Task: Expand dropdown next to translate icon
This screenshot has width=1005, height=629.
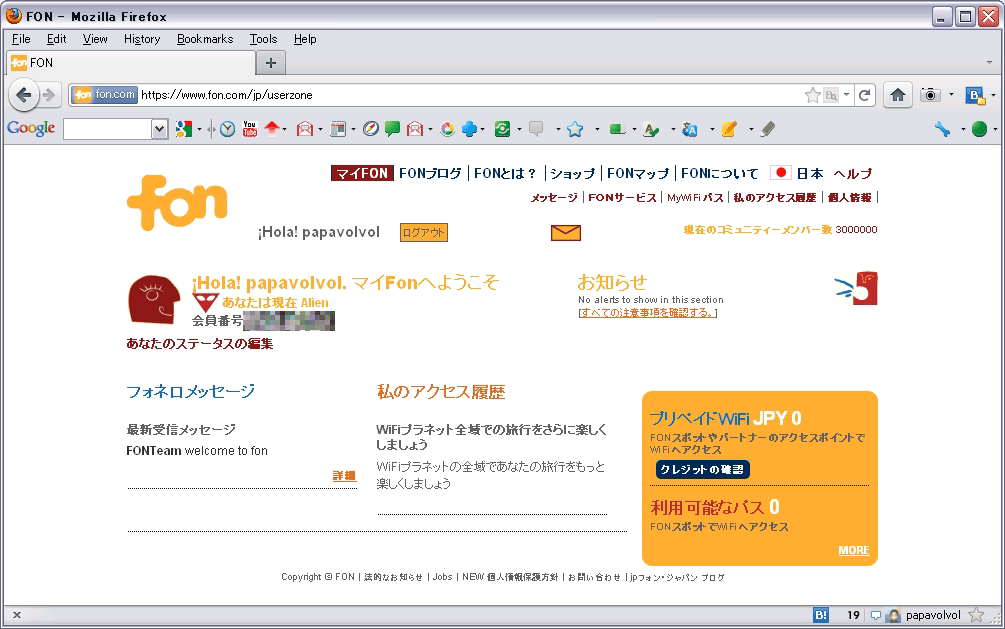Action: (711, 130)
